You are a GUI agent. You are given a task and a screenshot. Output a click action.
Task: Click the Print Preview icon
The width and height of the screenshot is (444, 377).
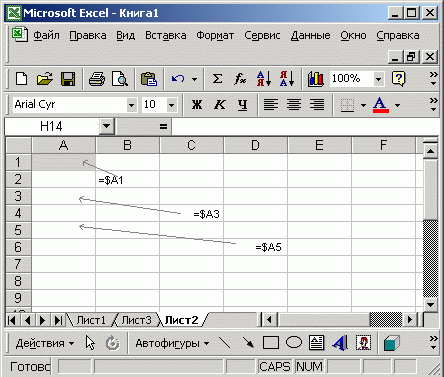coord(120,79)
